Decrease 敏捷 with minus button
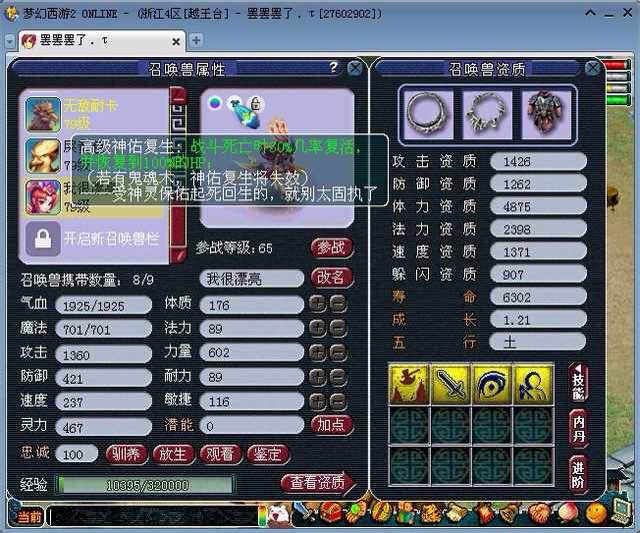The width and height of the screenshot is (640, 533). click(338, 402)
